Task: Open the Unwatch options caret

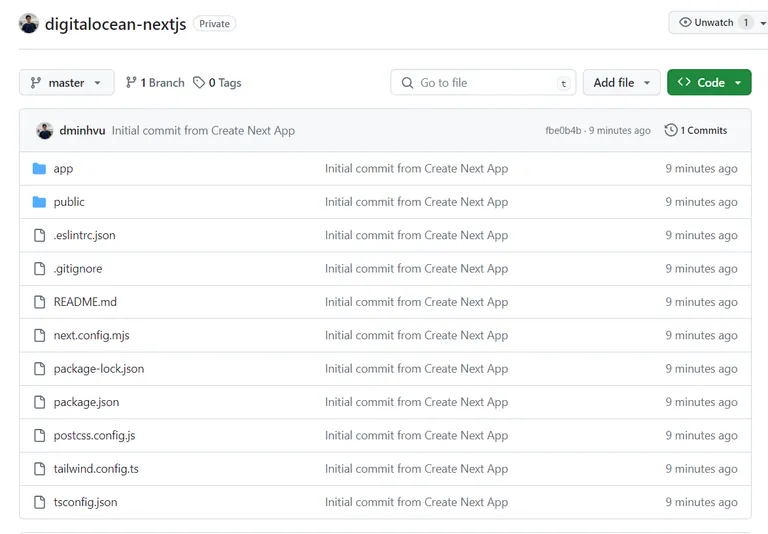Action: click(x=763, y=23)
